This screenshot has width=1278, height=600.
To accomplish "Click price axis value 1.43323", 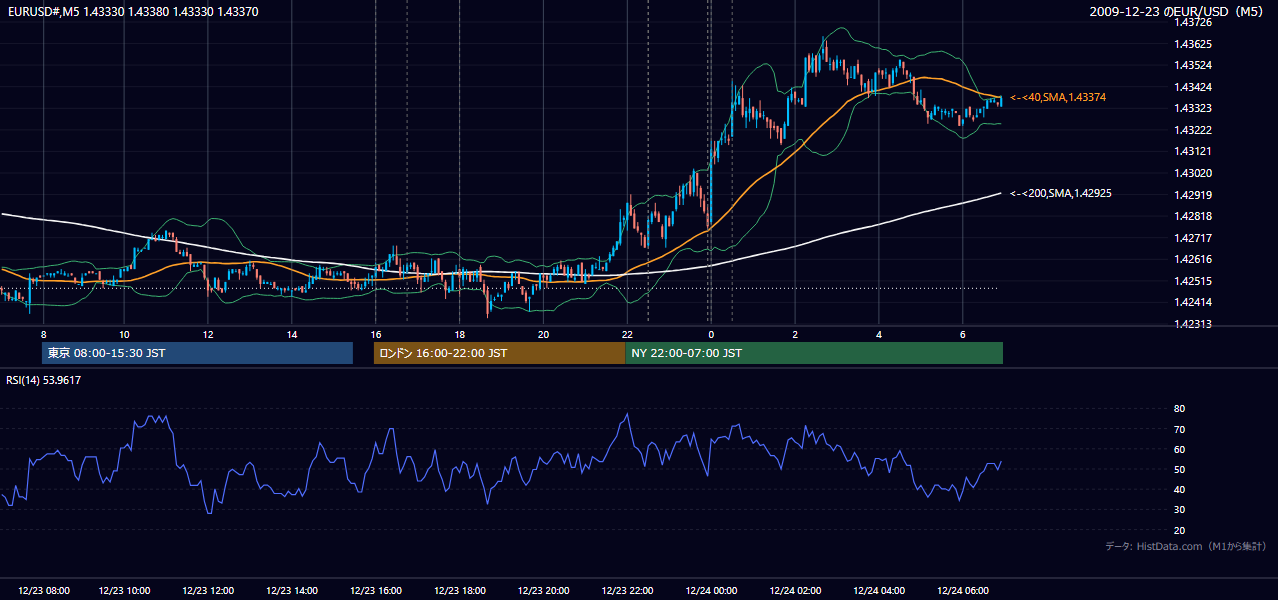I will pyautogui.click(x=1193, y=108).
